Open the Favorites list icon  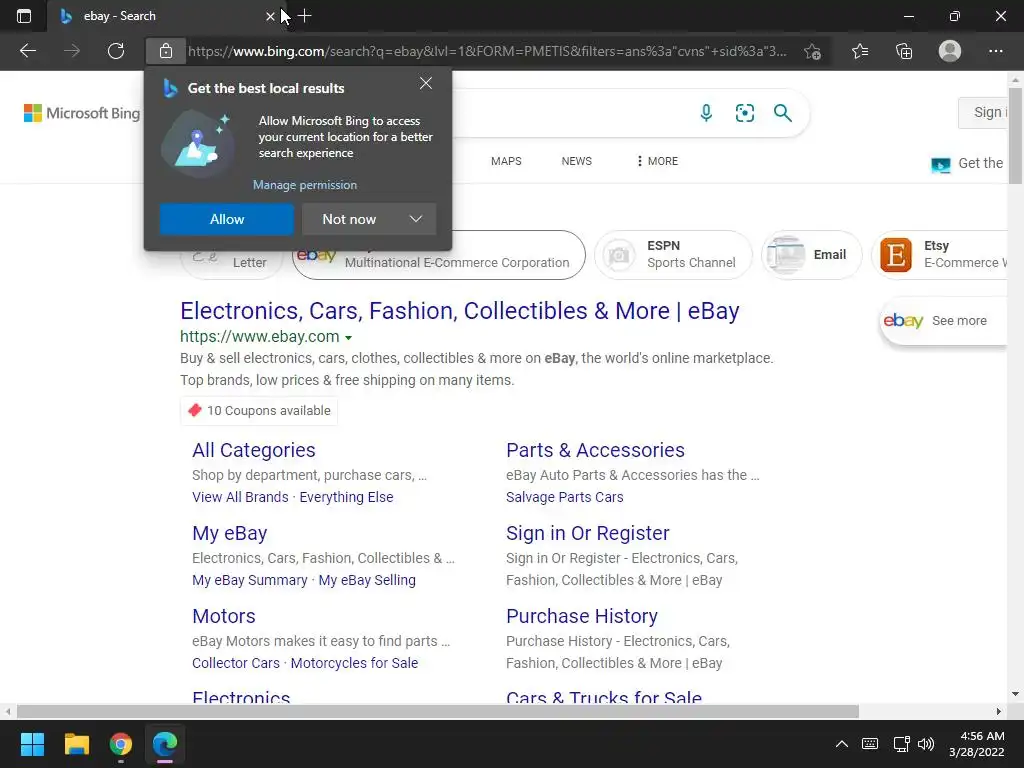click(x=860, y=51)
